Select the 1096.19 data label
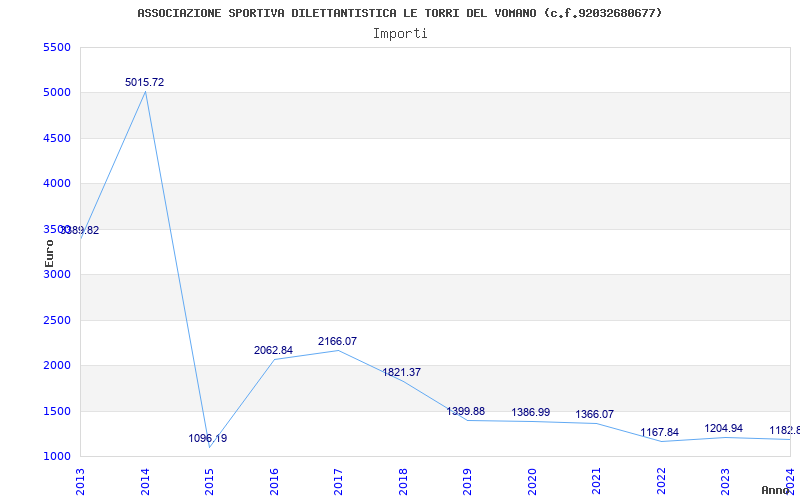The height and width of the screenshot is (500, 800). [208, 438]
